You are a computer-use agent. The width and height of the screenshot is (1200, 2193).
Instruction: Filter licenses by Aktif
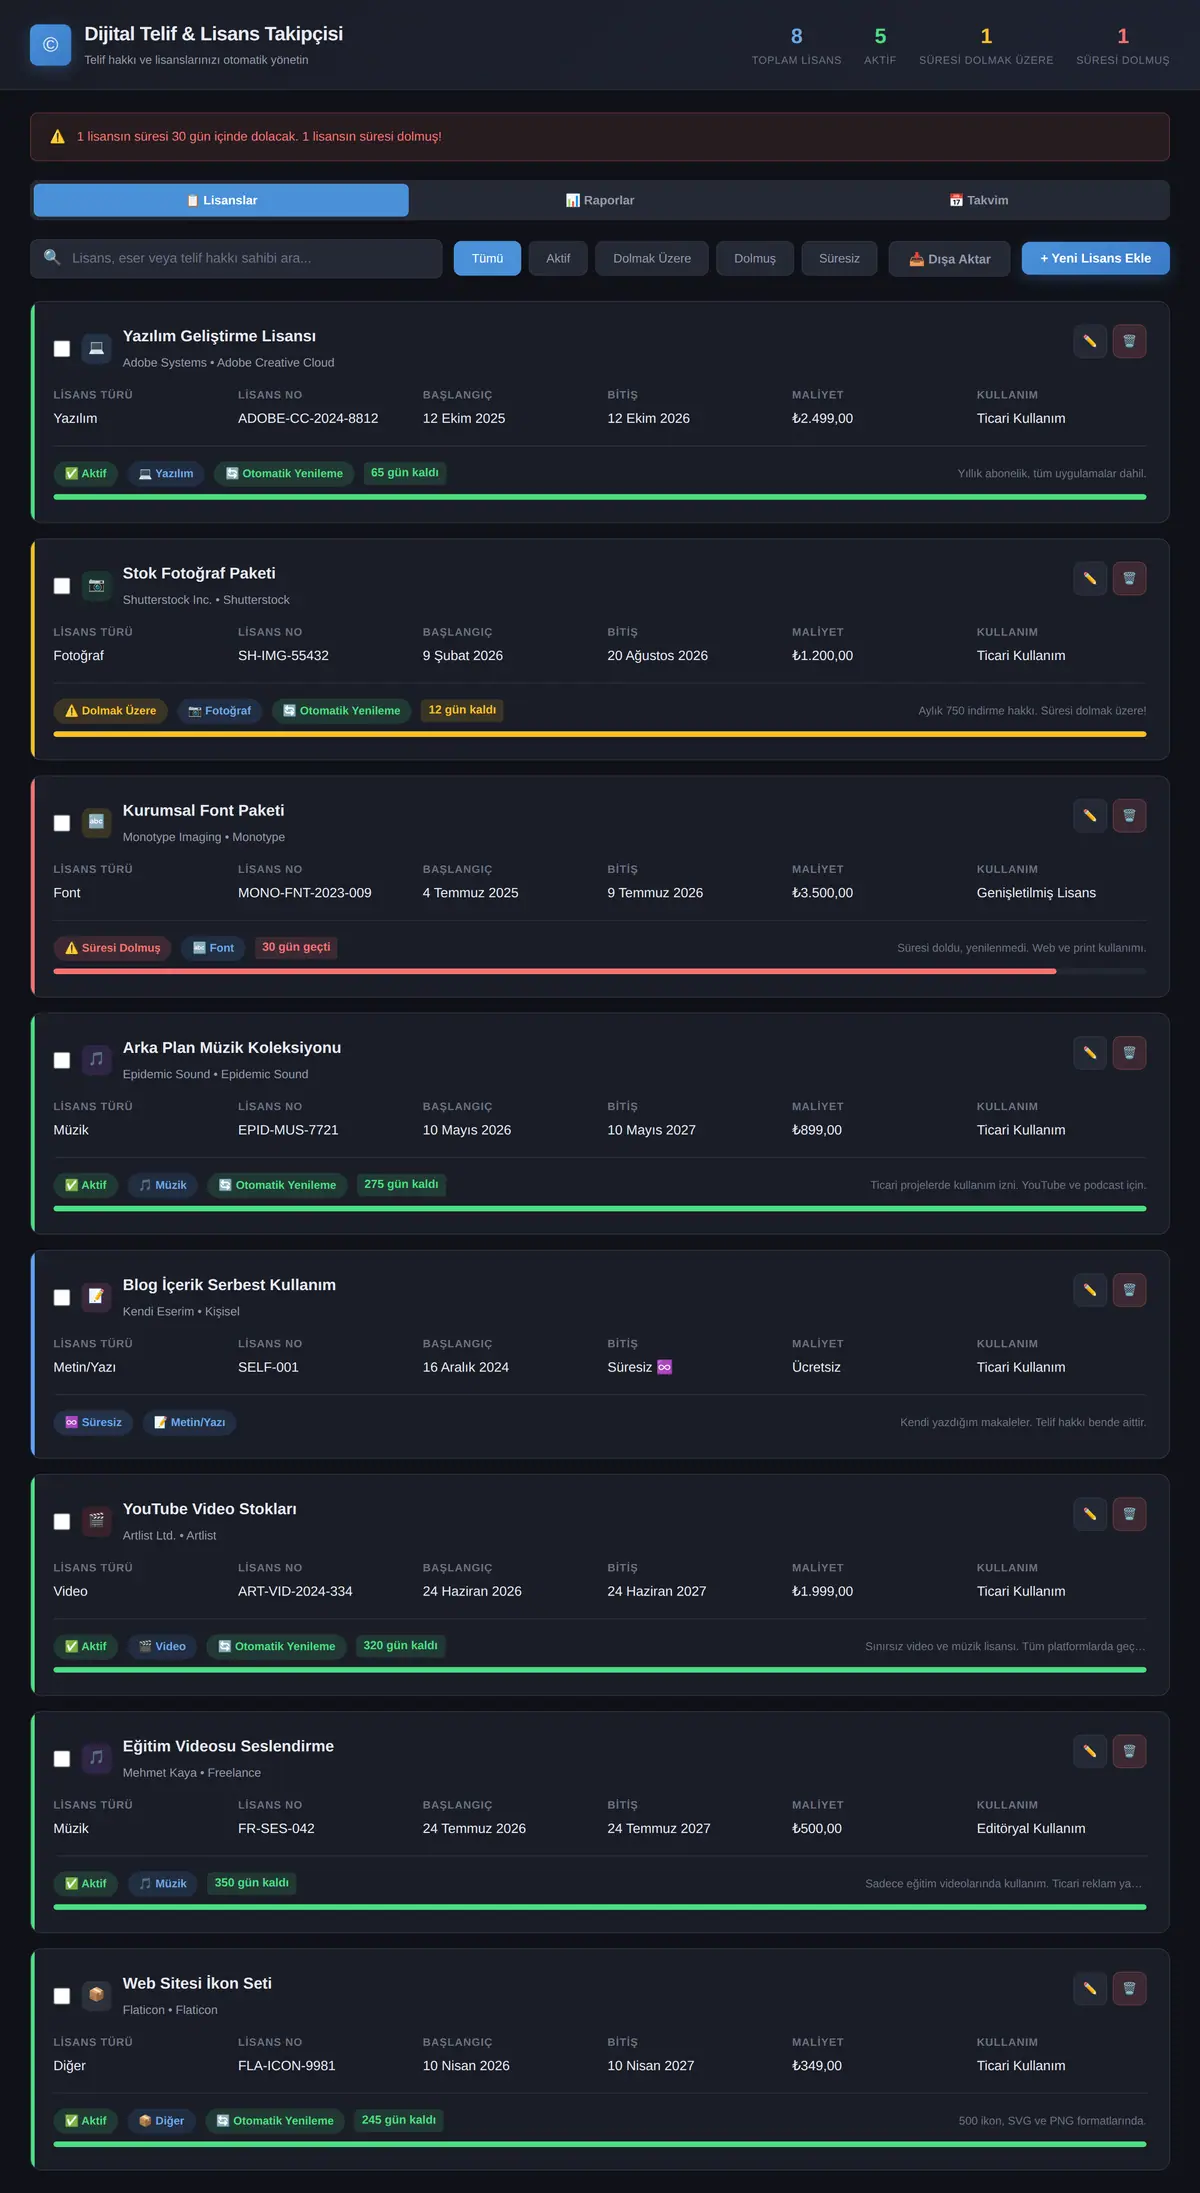click(558, 258)
